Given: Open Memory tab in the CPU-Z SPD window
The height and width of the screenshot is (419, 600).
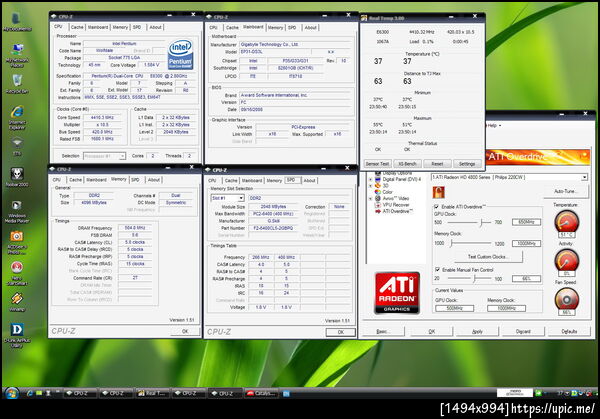Looking at the screenshot, I should [274, 180].
